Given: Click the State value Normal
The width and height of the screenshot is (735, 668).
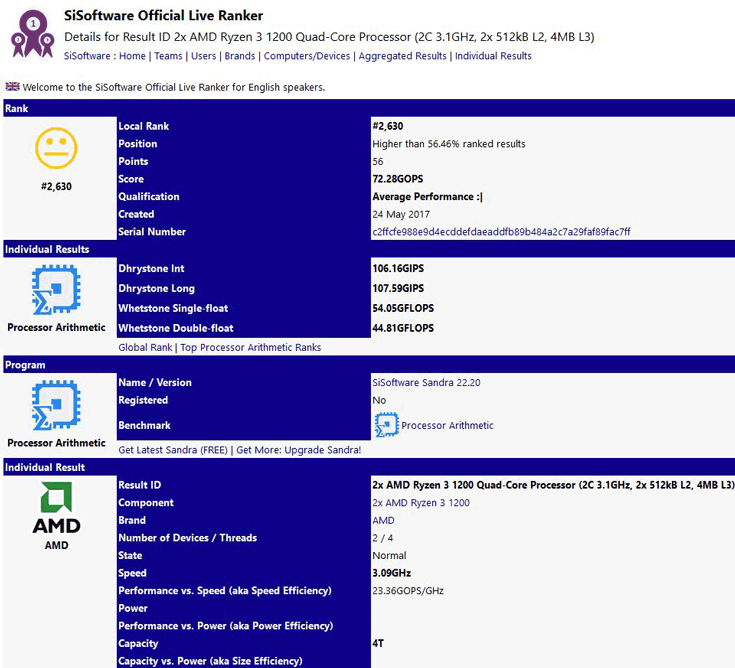Looking at the screenshot, I should (389, 555).
